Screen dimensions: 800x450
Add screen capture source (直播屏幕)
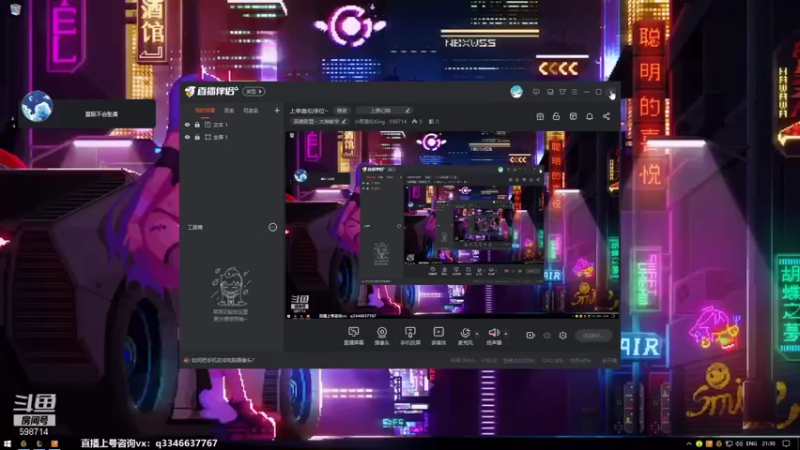pyautogui.click(x=354, y=336)
